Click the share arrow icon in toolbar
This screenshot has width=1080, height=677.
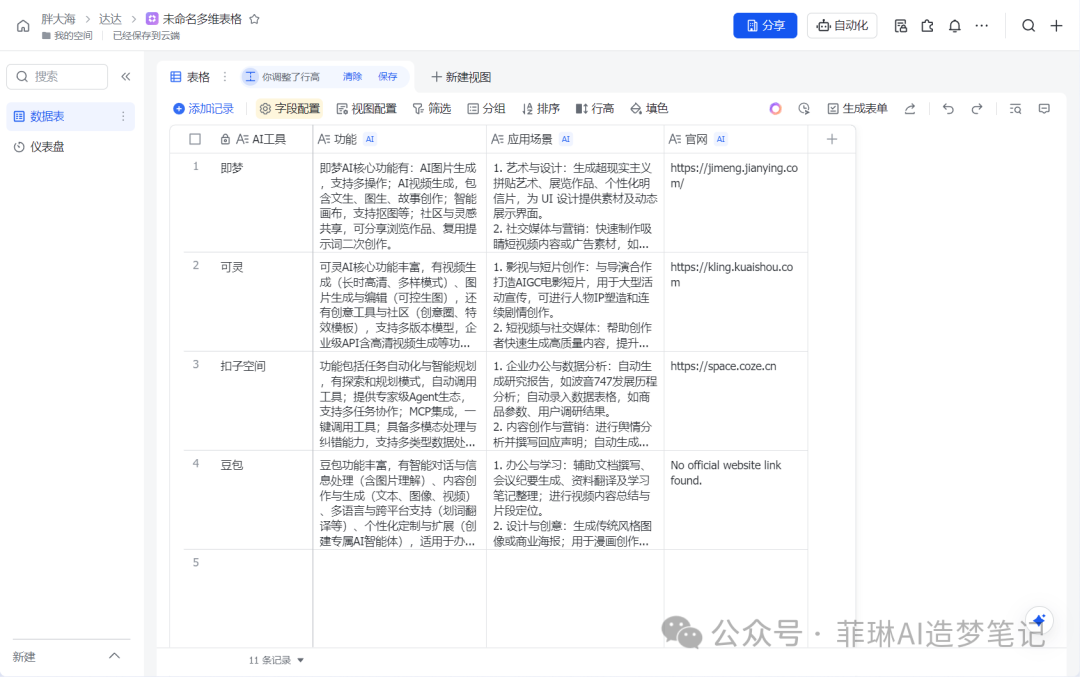(910, 109)
